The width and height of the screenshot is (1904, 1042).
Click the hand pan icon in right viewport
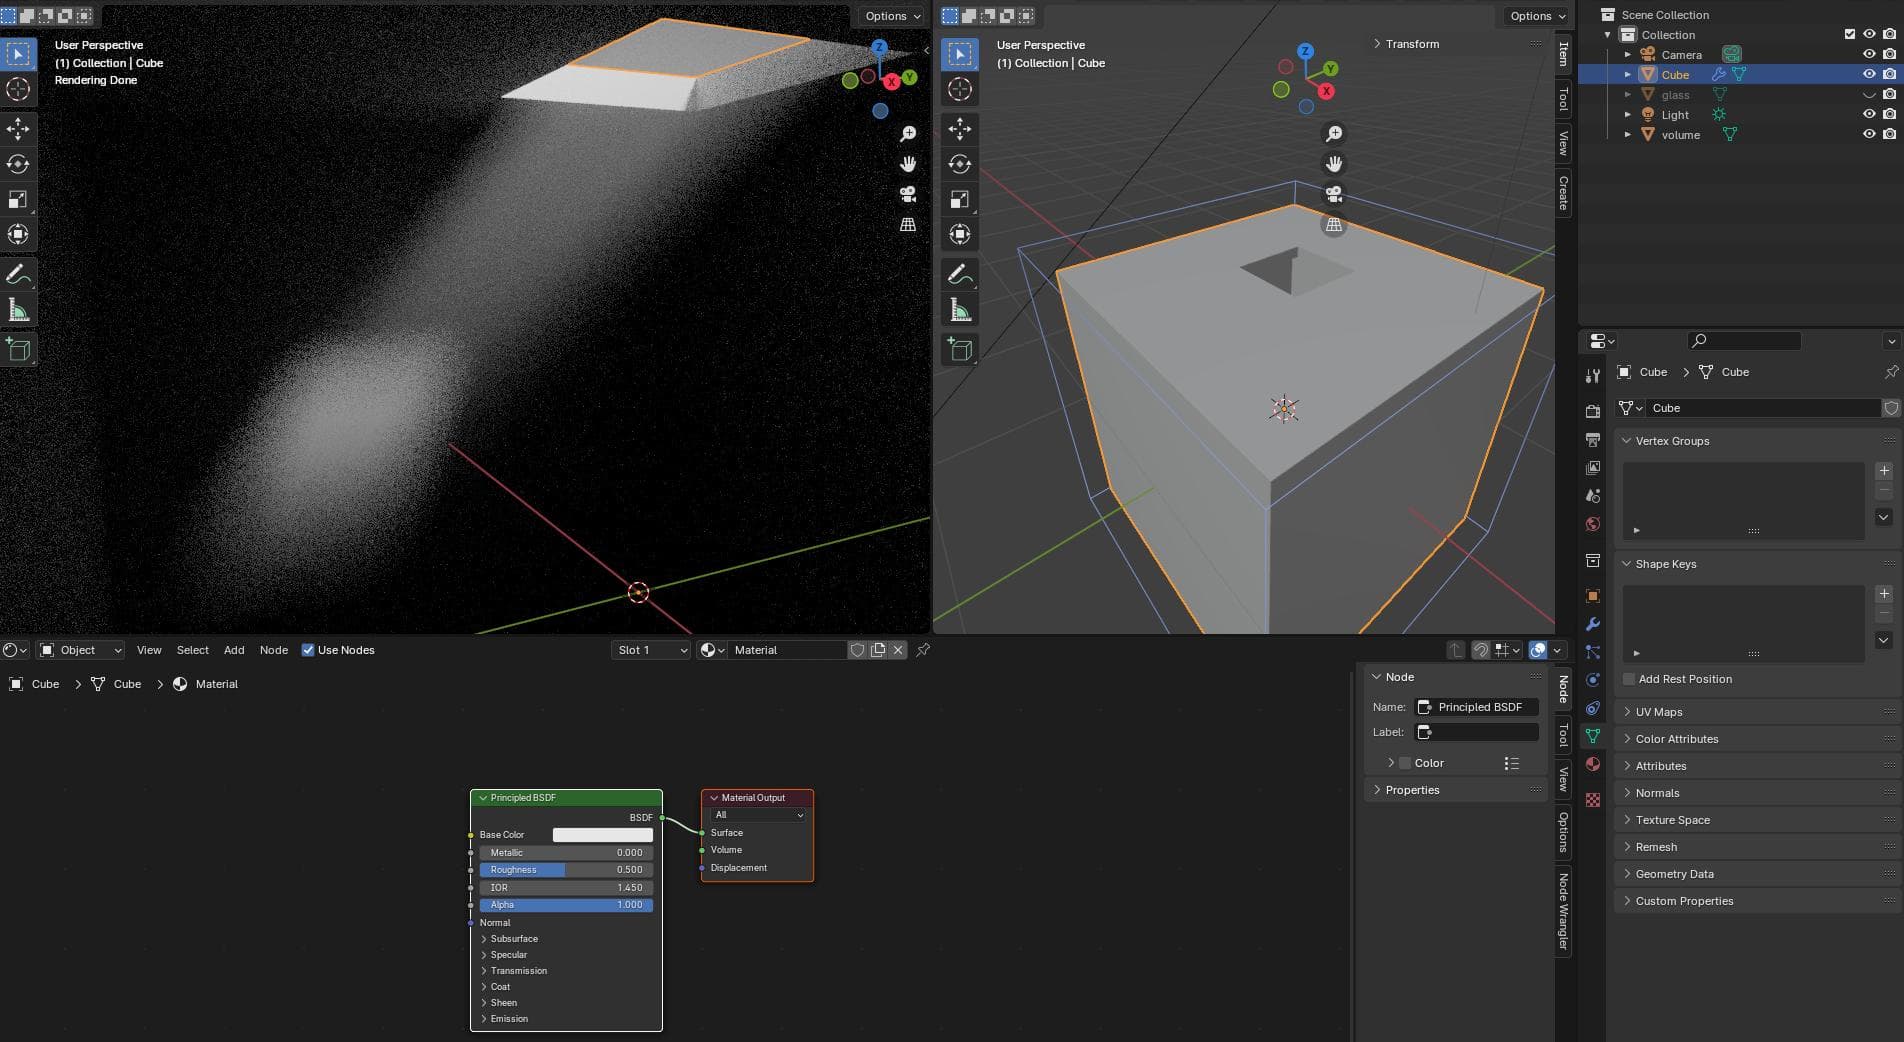pos(1333,164)
